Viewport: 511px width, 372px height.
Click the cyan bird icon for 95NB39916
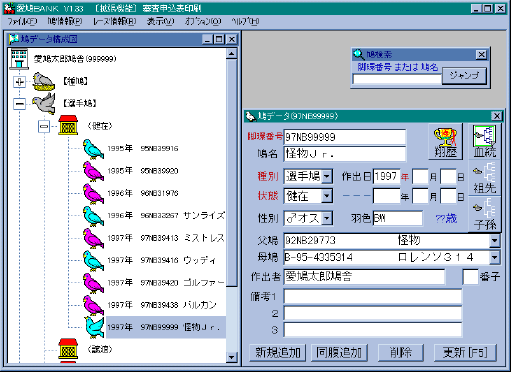93,149
